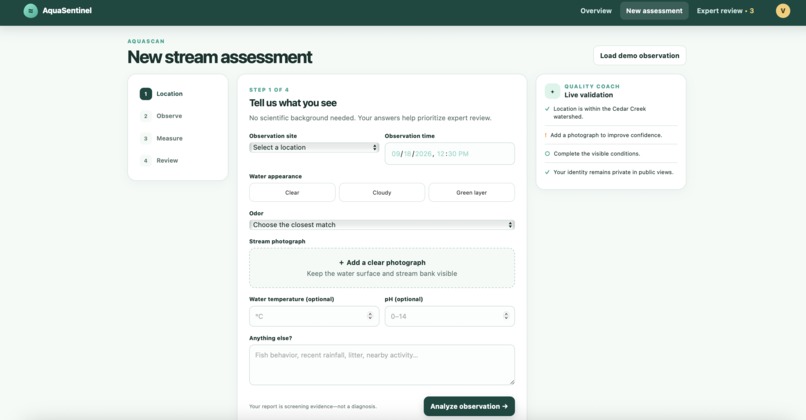
Task: Click the 'Stream photograph' label
Action: [x=277, y=241]
